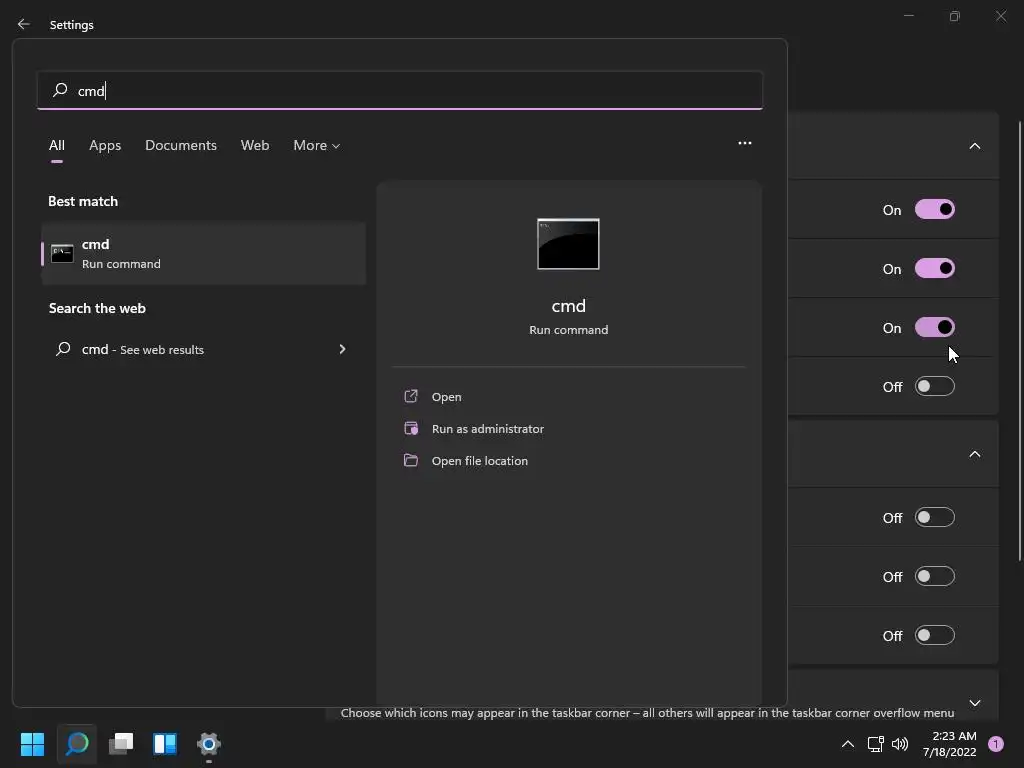Enable the first Off toggle in second section
Viewport: 1024px width, 768px height.
click(935, 518)
